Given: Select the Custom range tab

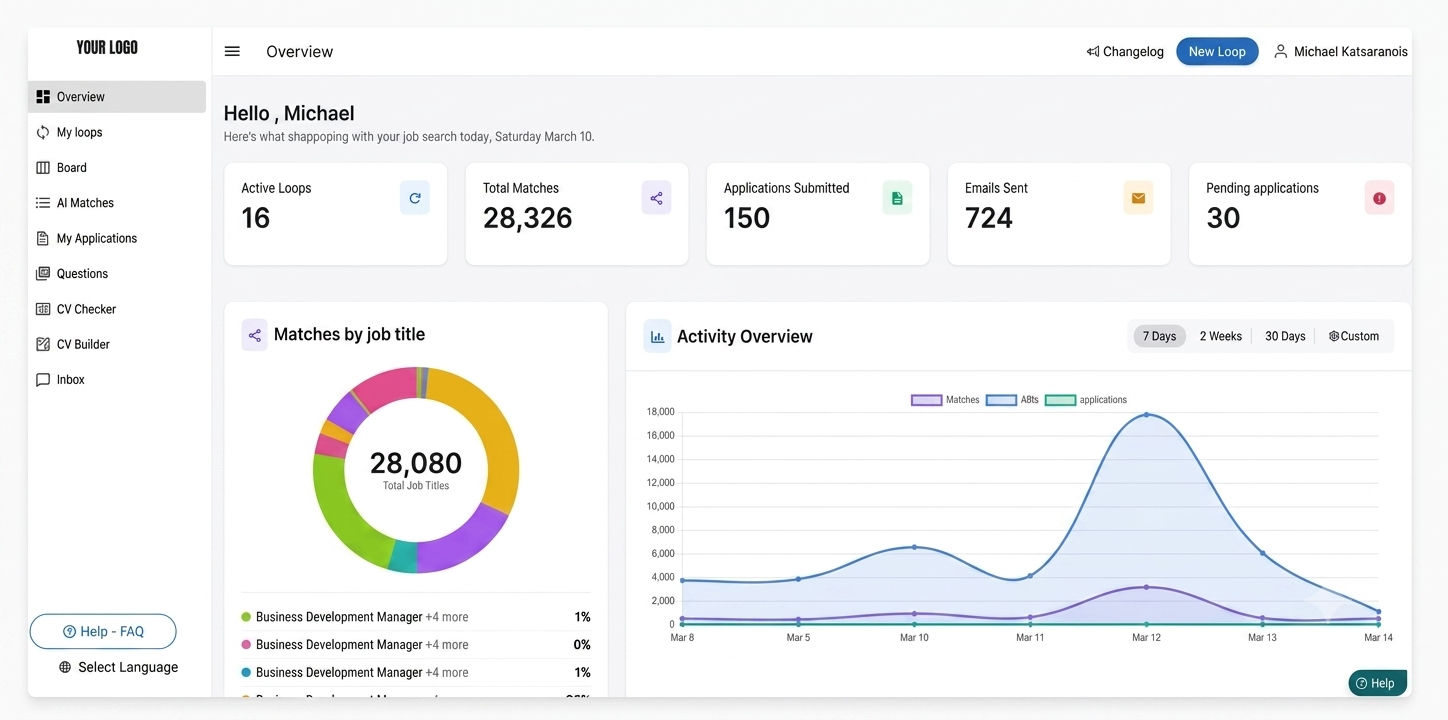Looking at the screenshot, I should [1354, 336].
